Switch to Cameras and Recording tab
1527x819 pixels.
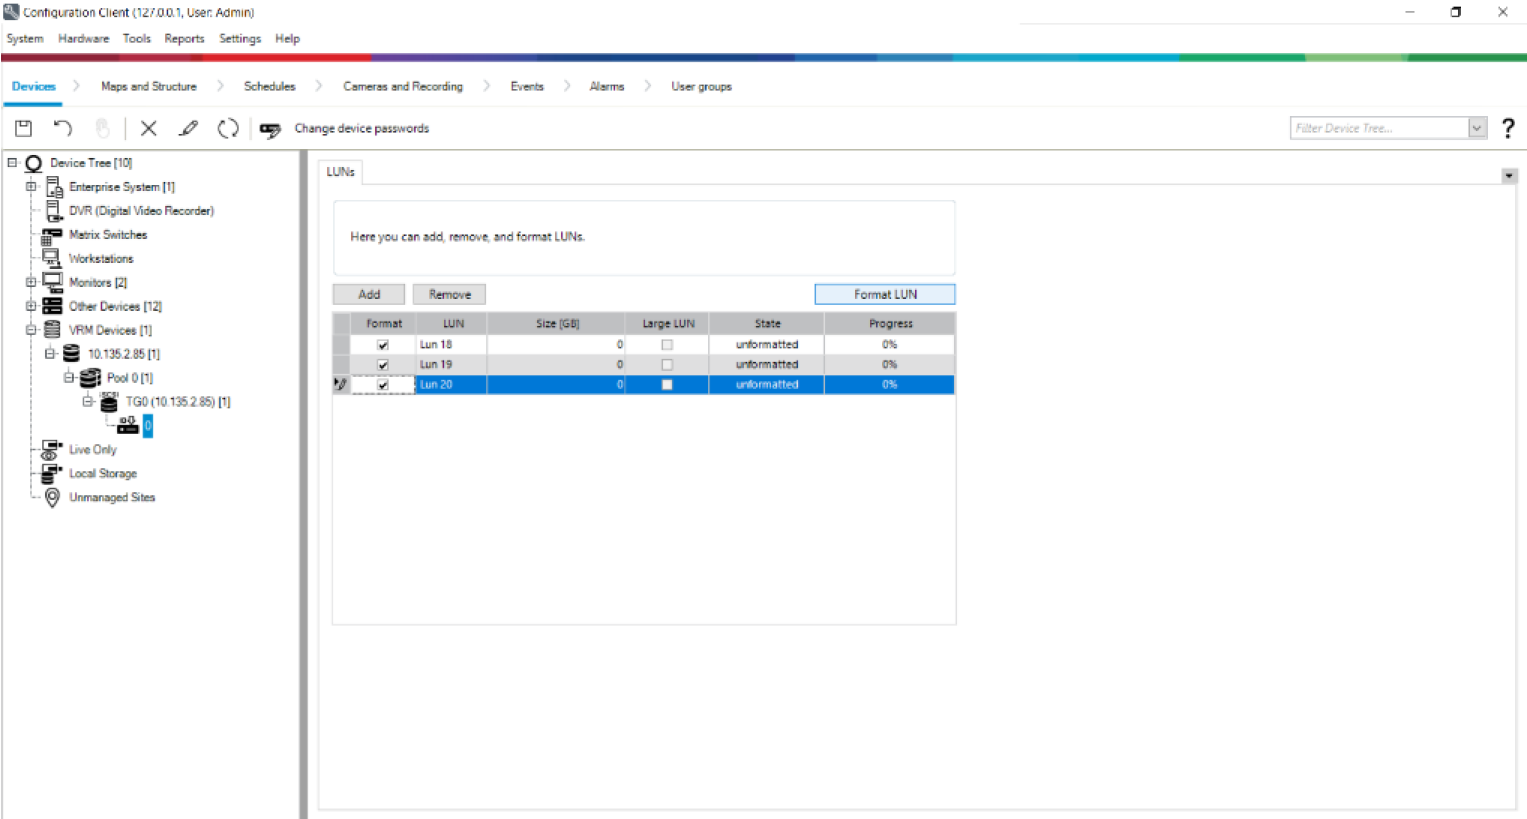click(x=403, y=87)
